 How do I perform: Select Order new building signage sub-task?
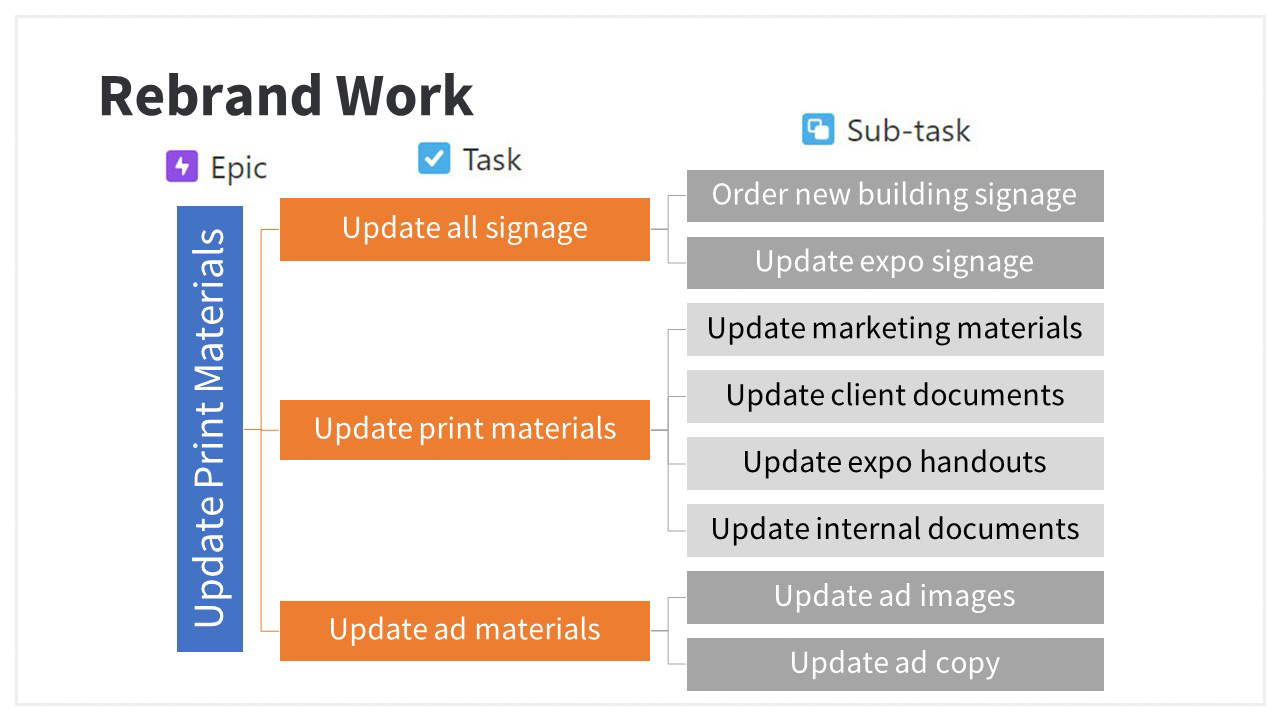[x=895, y=196]
